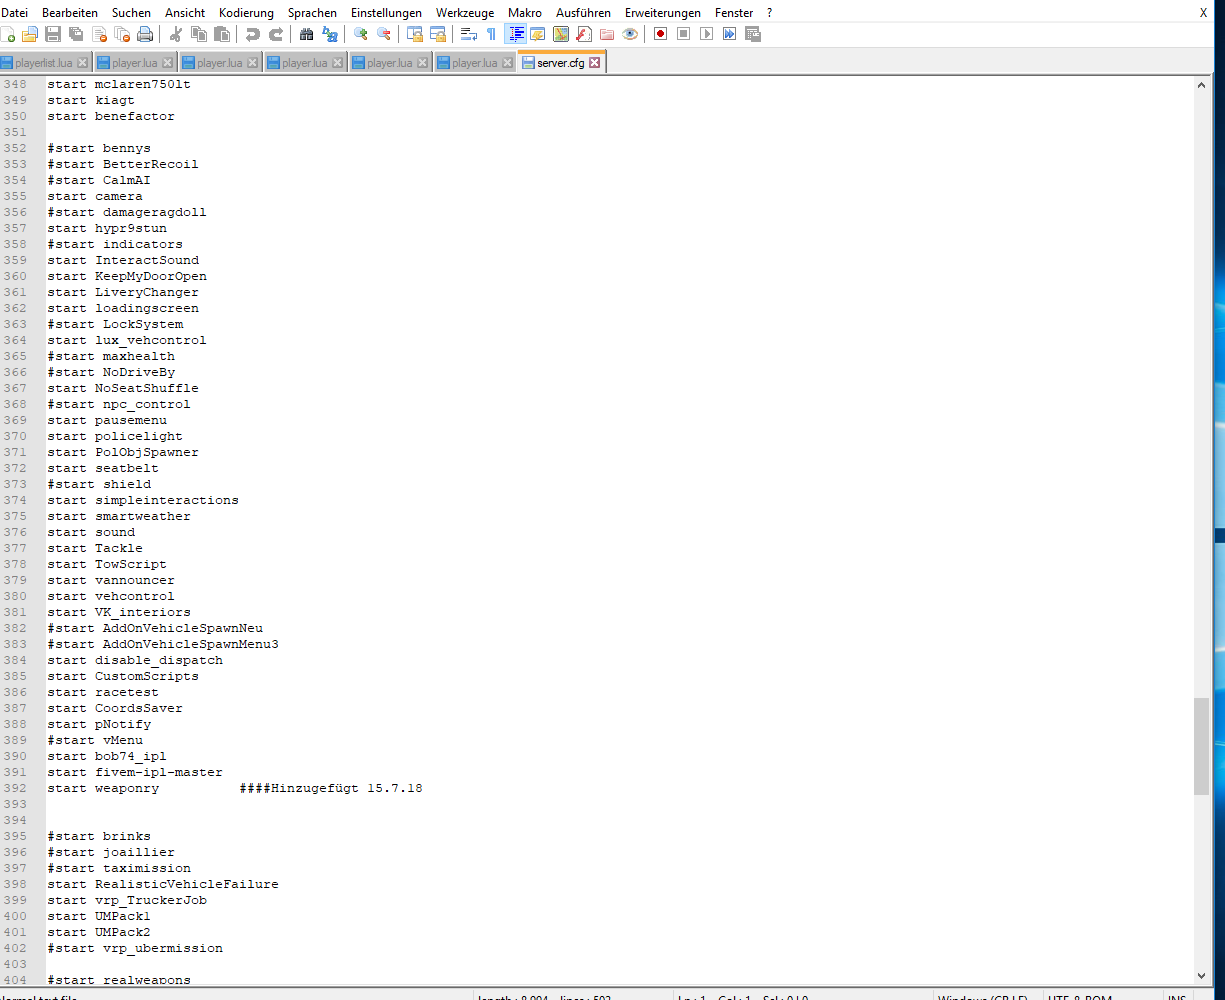Toggle word wrap
The image size is (1225, 1000).
[469, 34]
